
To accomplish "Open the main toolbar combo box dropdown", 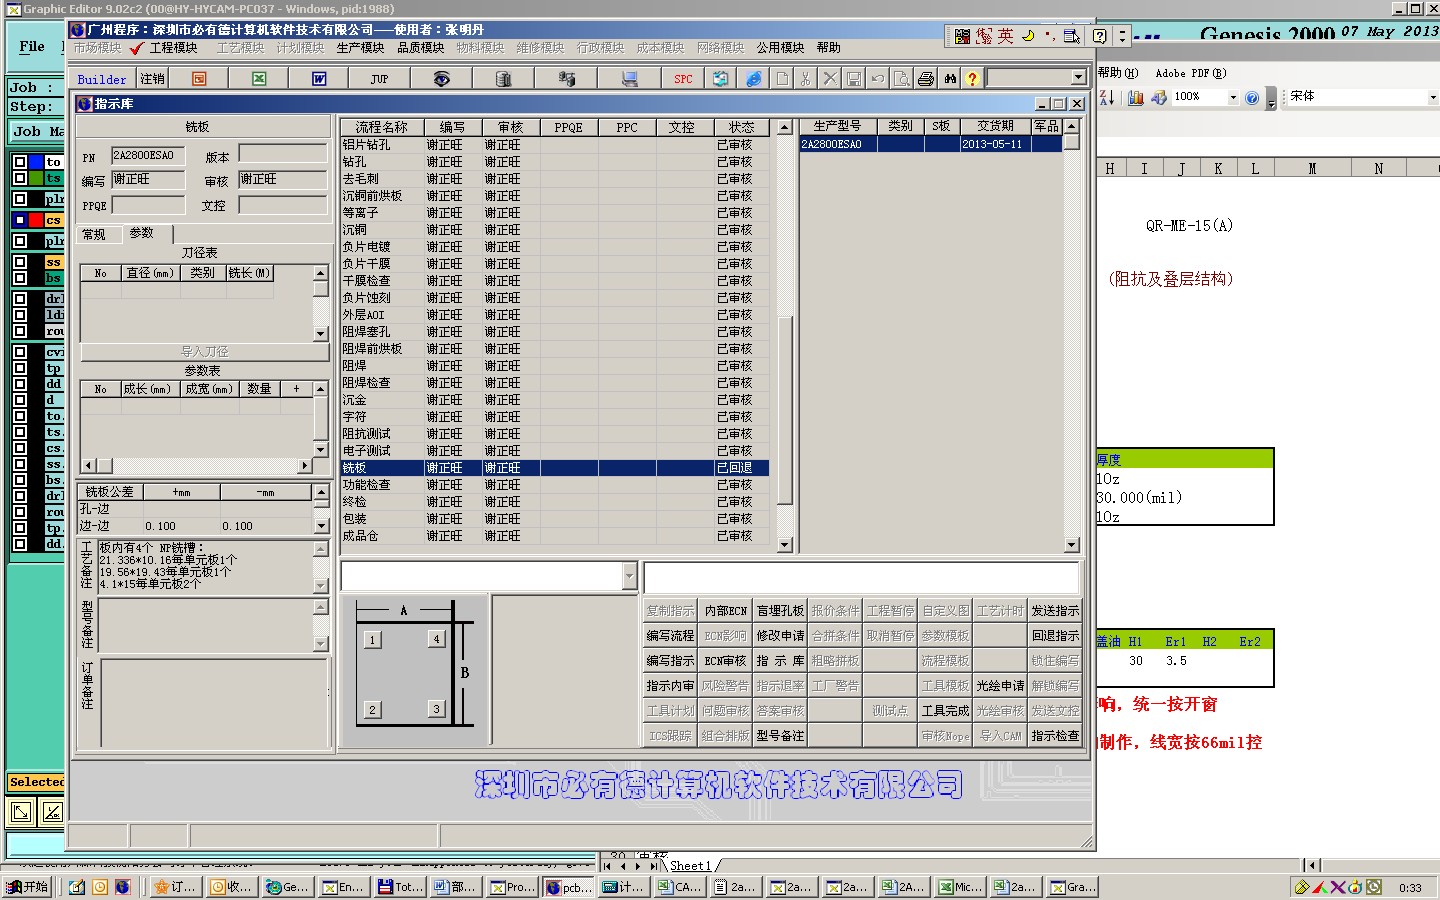I will click(x=1078, y=78).
